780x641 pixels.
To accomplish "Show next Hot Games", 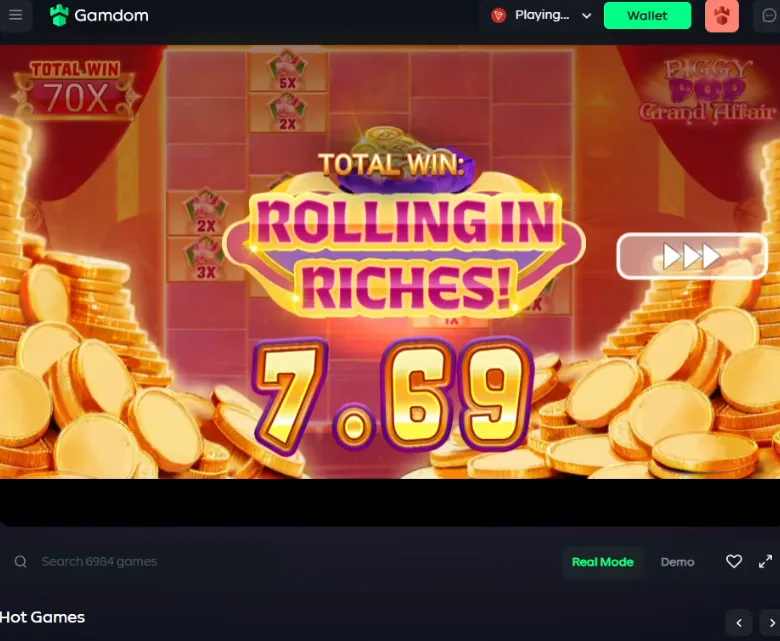I will click(772, 623).
